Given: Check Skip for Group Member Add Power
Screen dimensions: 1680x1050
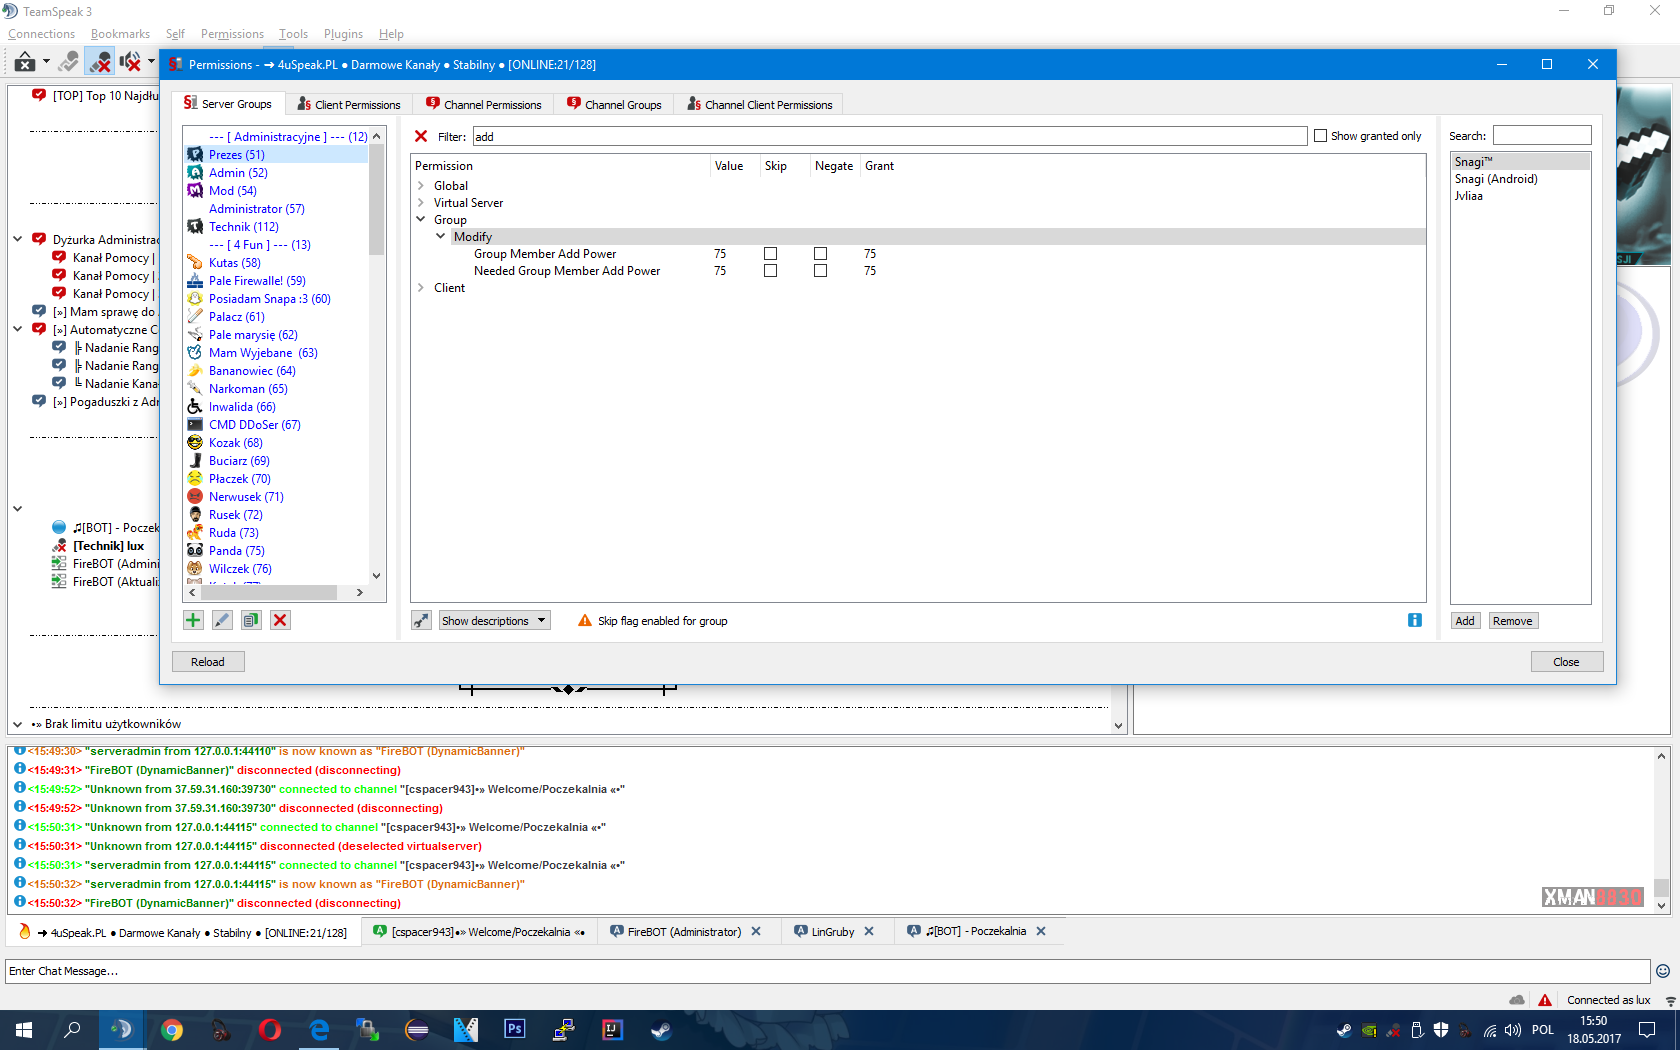Looking at the screenshot, I should 770,254.
